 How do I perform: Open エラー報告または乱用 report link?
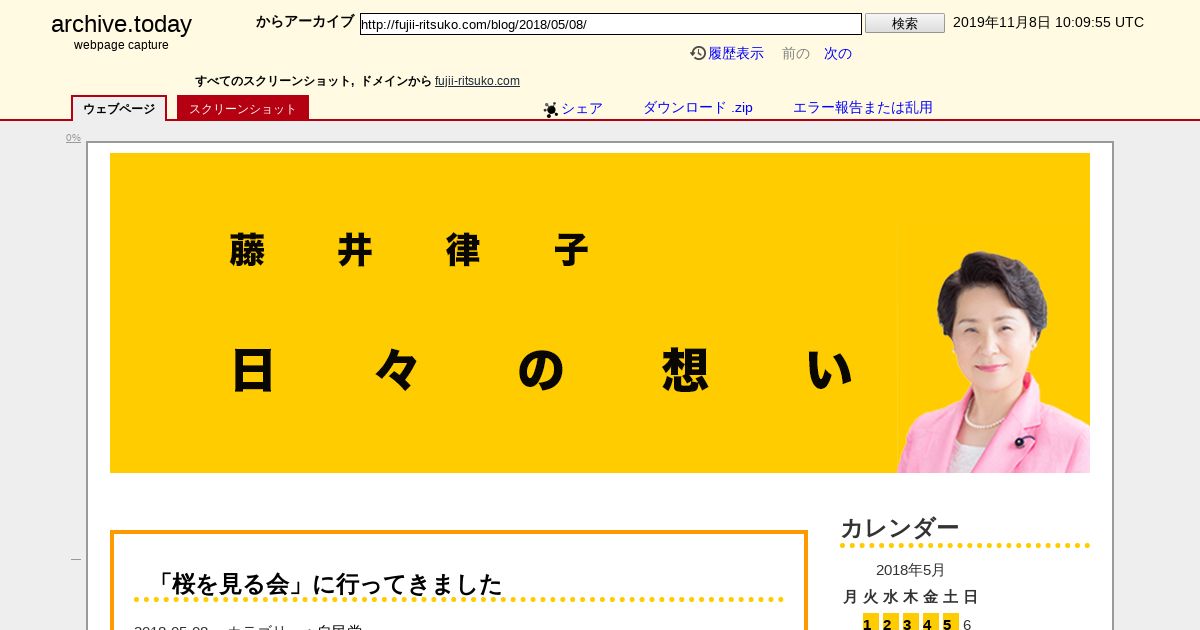tap(862, 107)
